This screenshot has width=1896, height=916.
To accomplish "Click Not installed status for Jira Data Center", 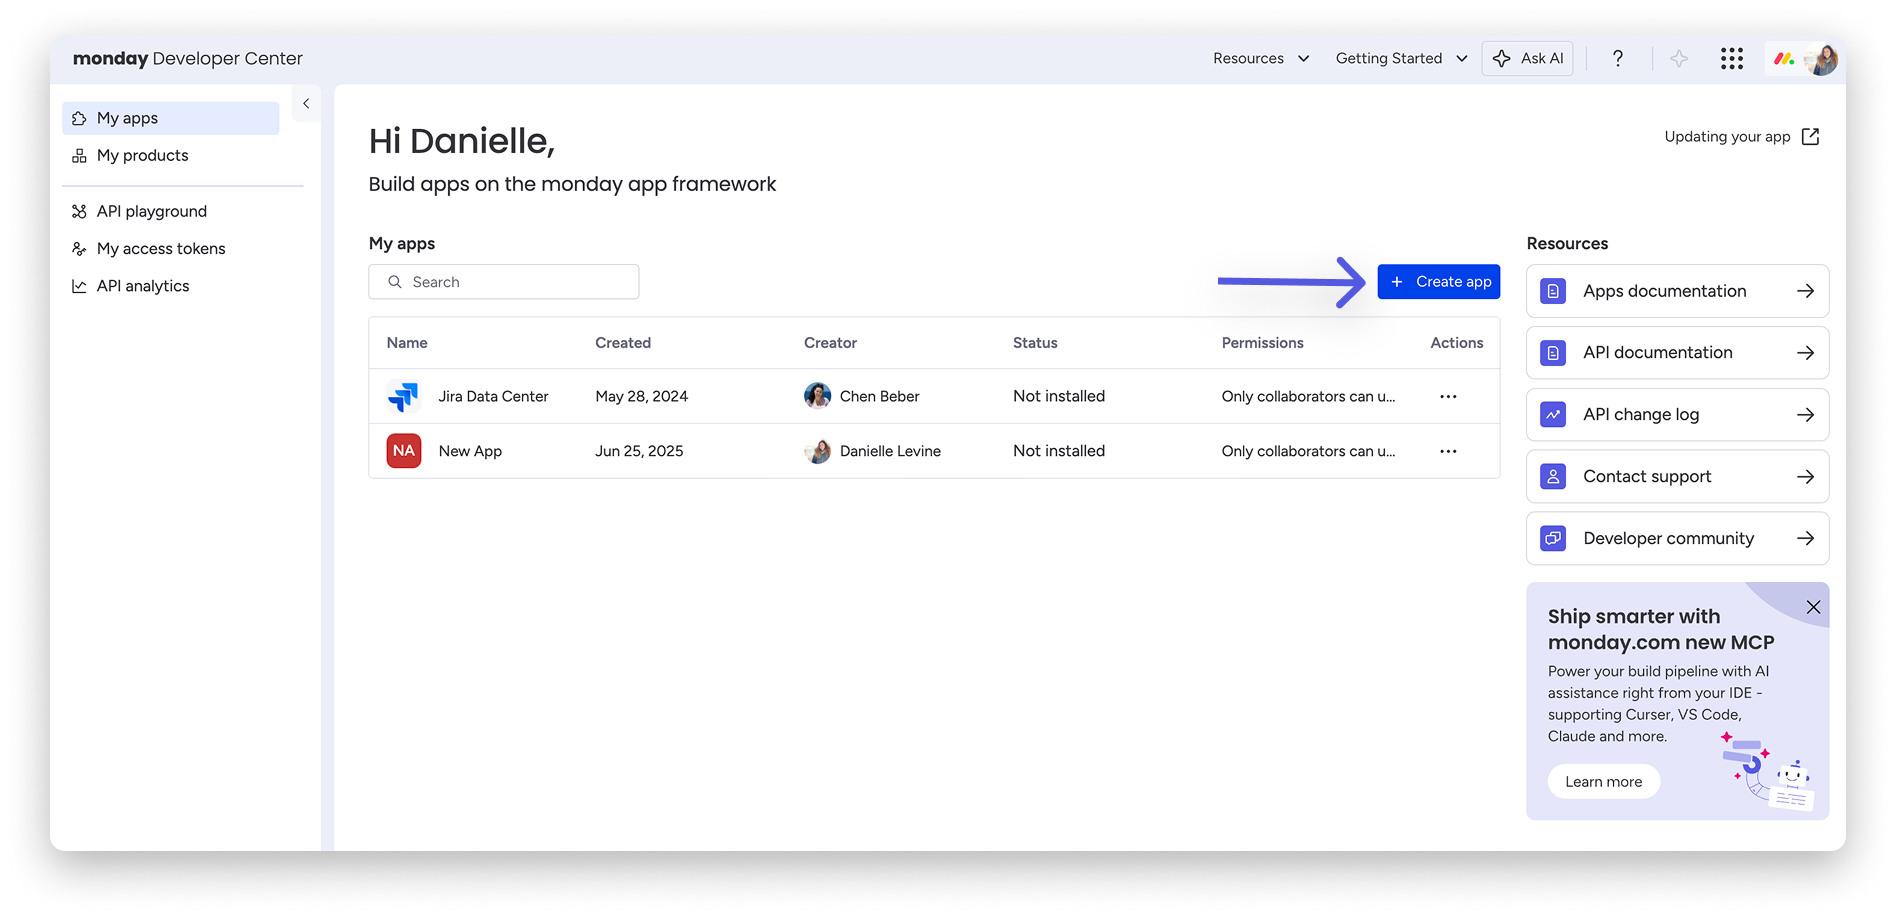I will [x=1059, y=397].
